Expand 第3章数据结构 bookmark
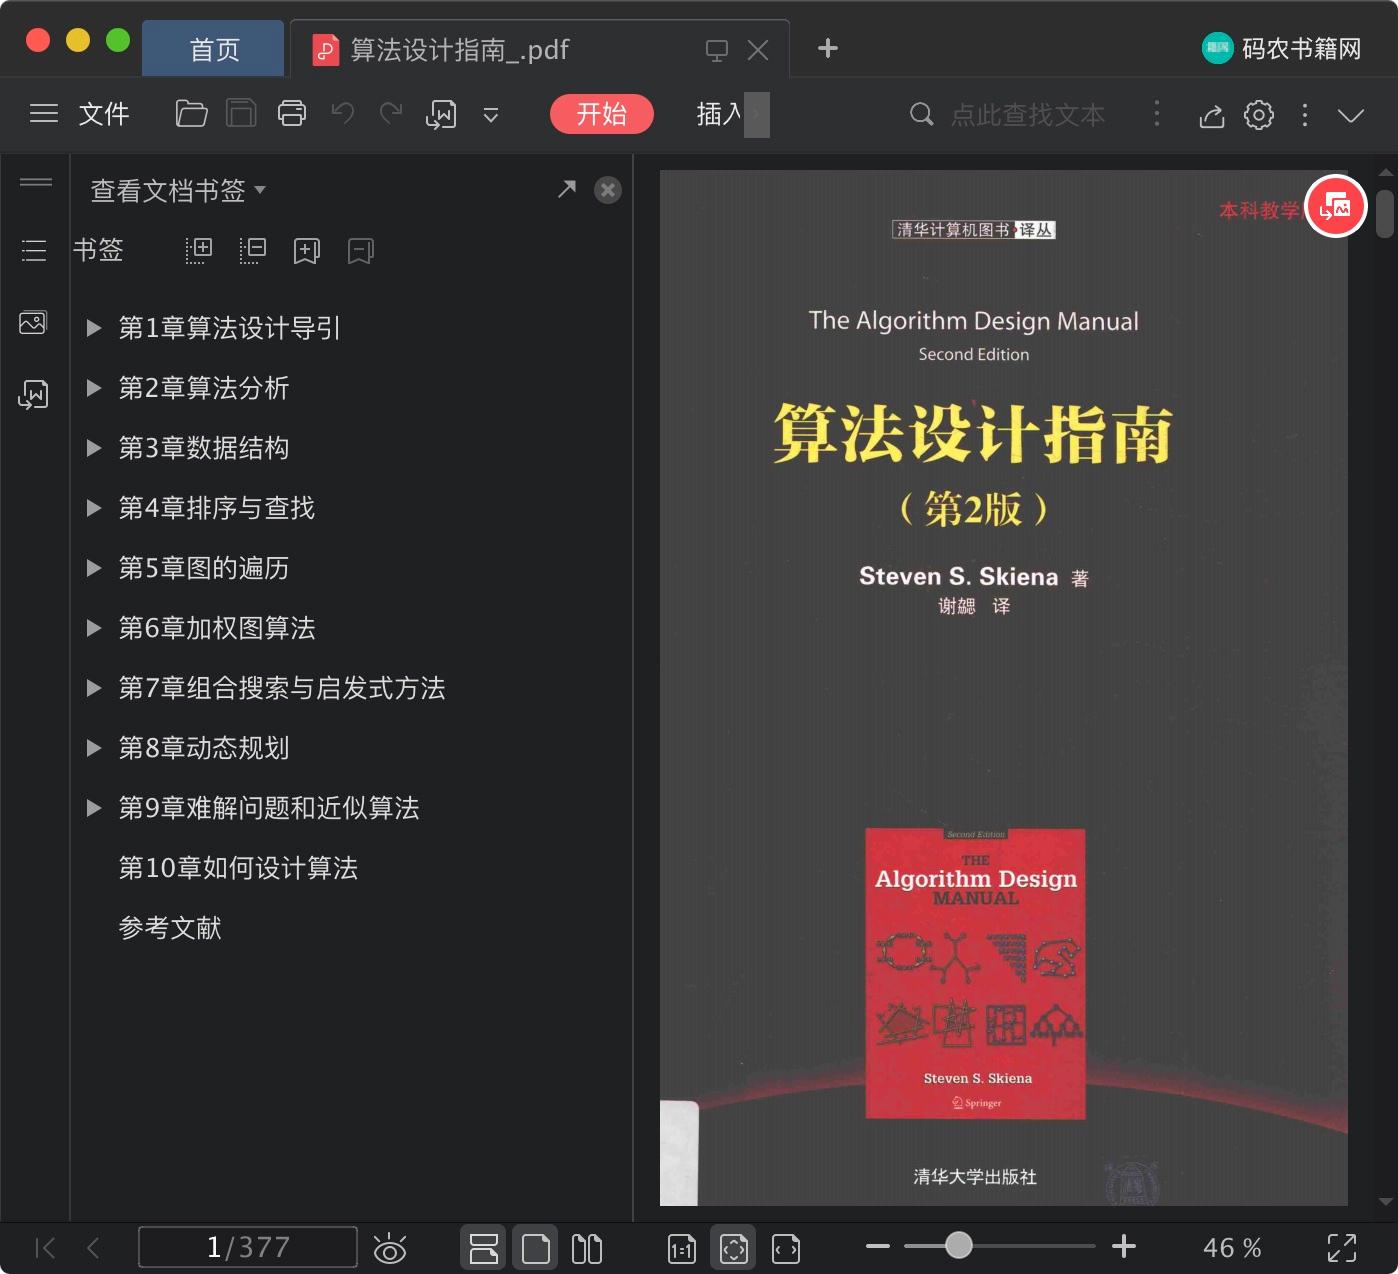 pos(94,448)
